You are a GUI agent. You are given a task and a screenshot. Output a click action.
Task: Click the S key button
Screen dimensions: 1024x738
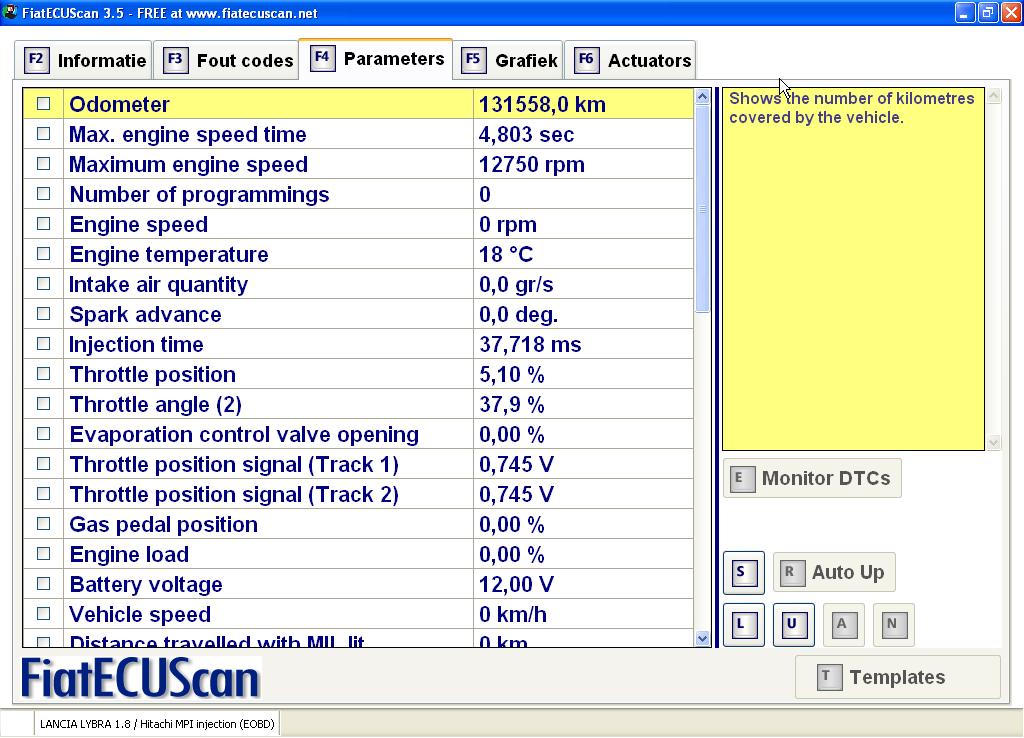(x=744, y=573)
